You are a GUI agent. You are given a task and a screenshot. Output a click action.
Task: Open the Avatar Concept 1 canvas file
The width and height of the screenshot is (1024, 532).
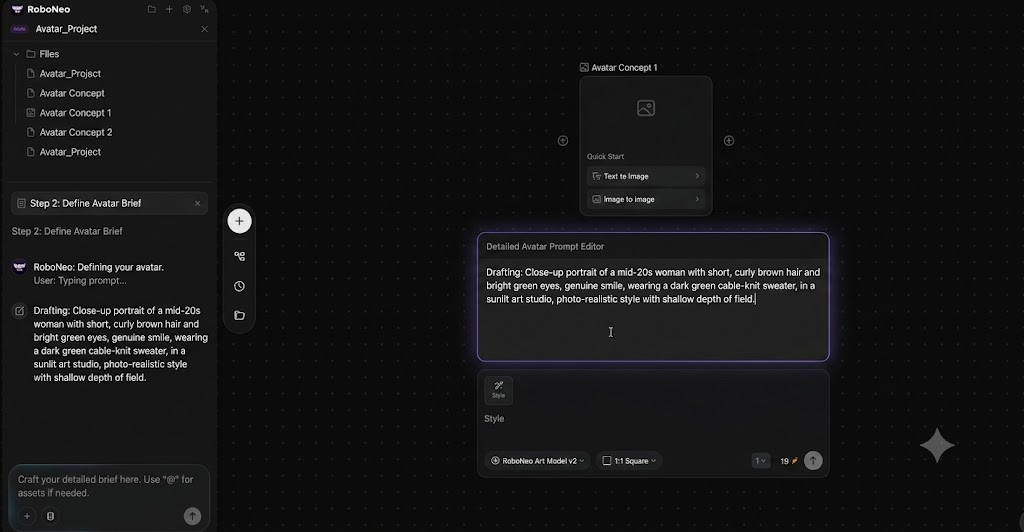point(75,113)
